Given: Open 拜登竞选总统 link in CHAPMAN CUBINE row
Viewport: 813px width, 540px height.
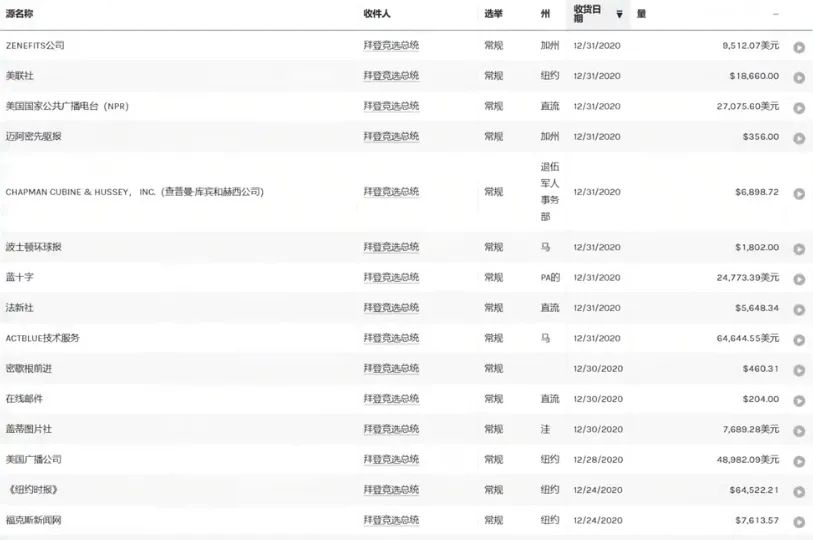Looking at the screenshot, I should click(x=391, y=192).
